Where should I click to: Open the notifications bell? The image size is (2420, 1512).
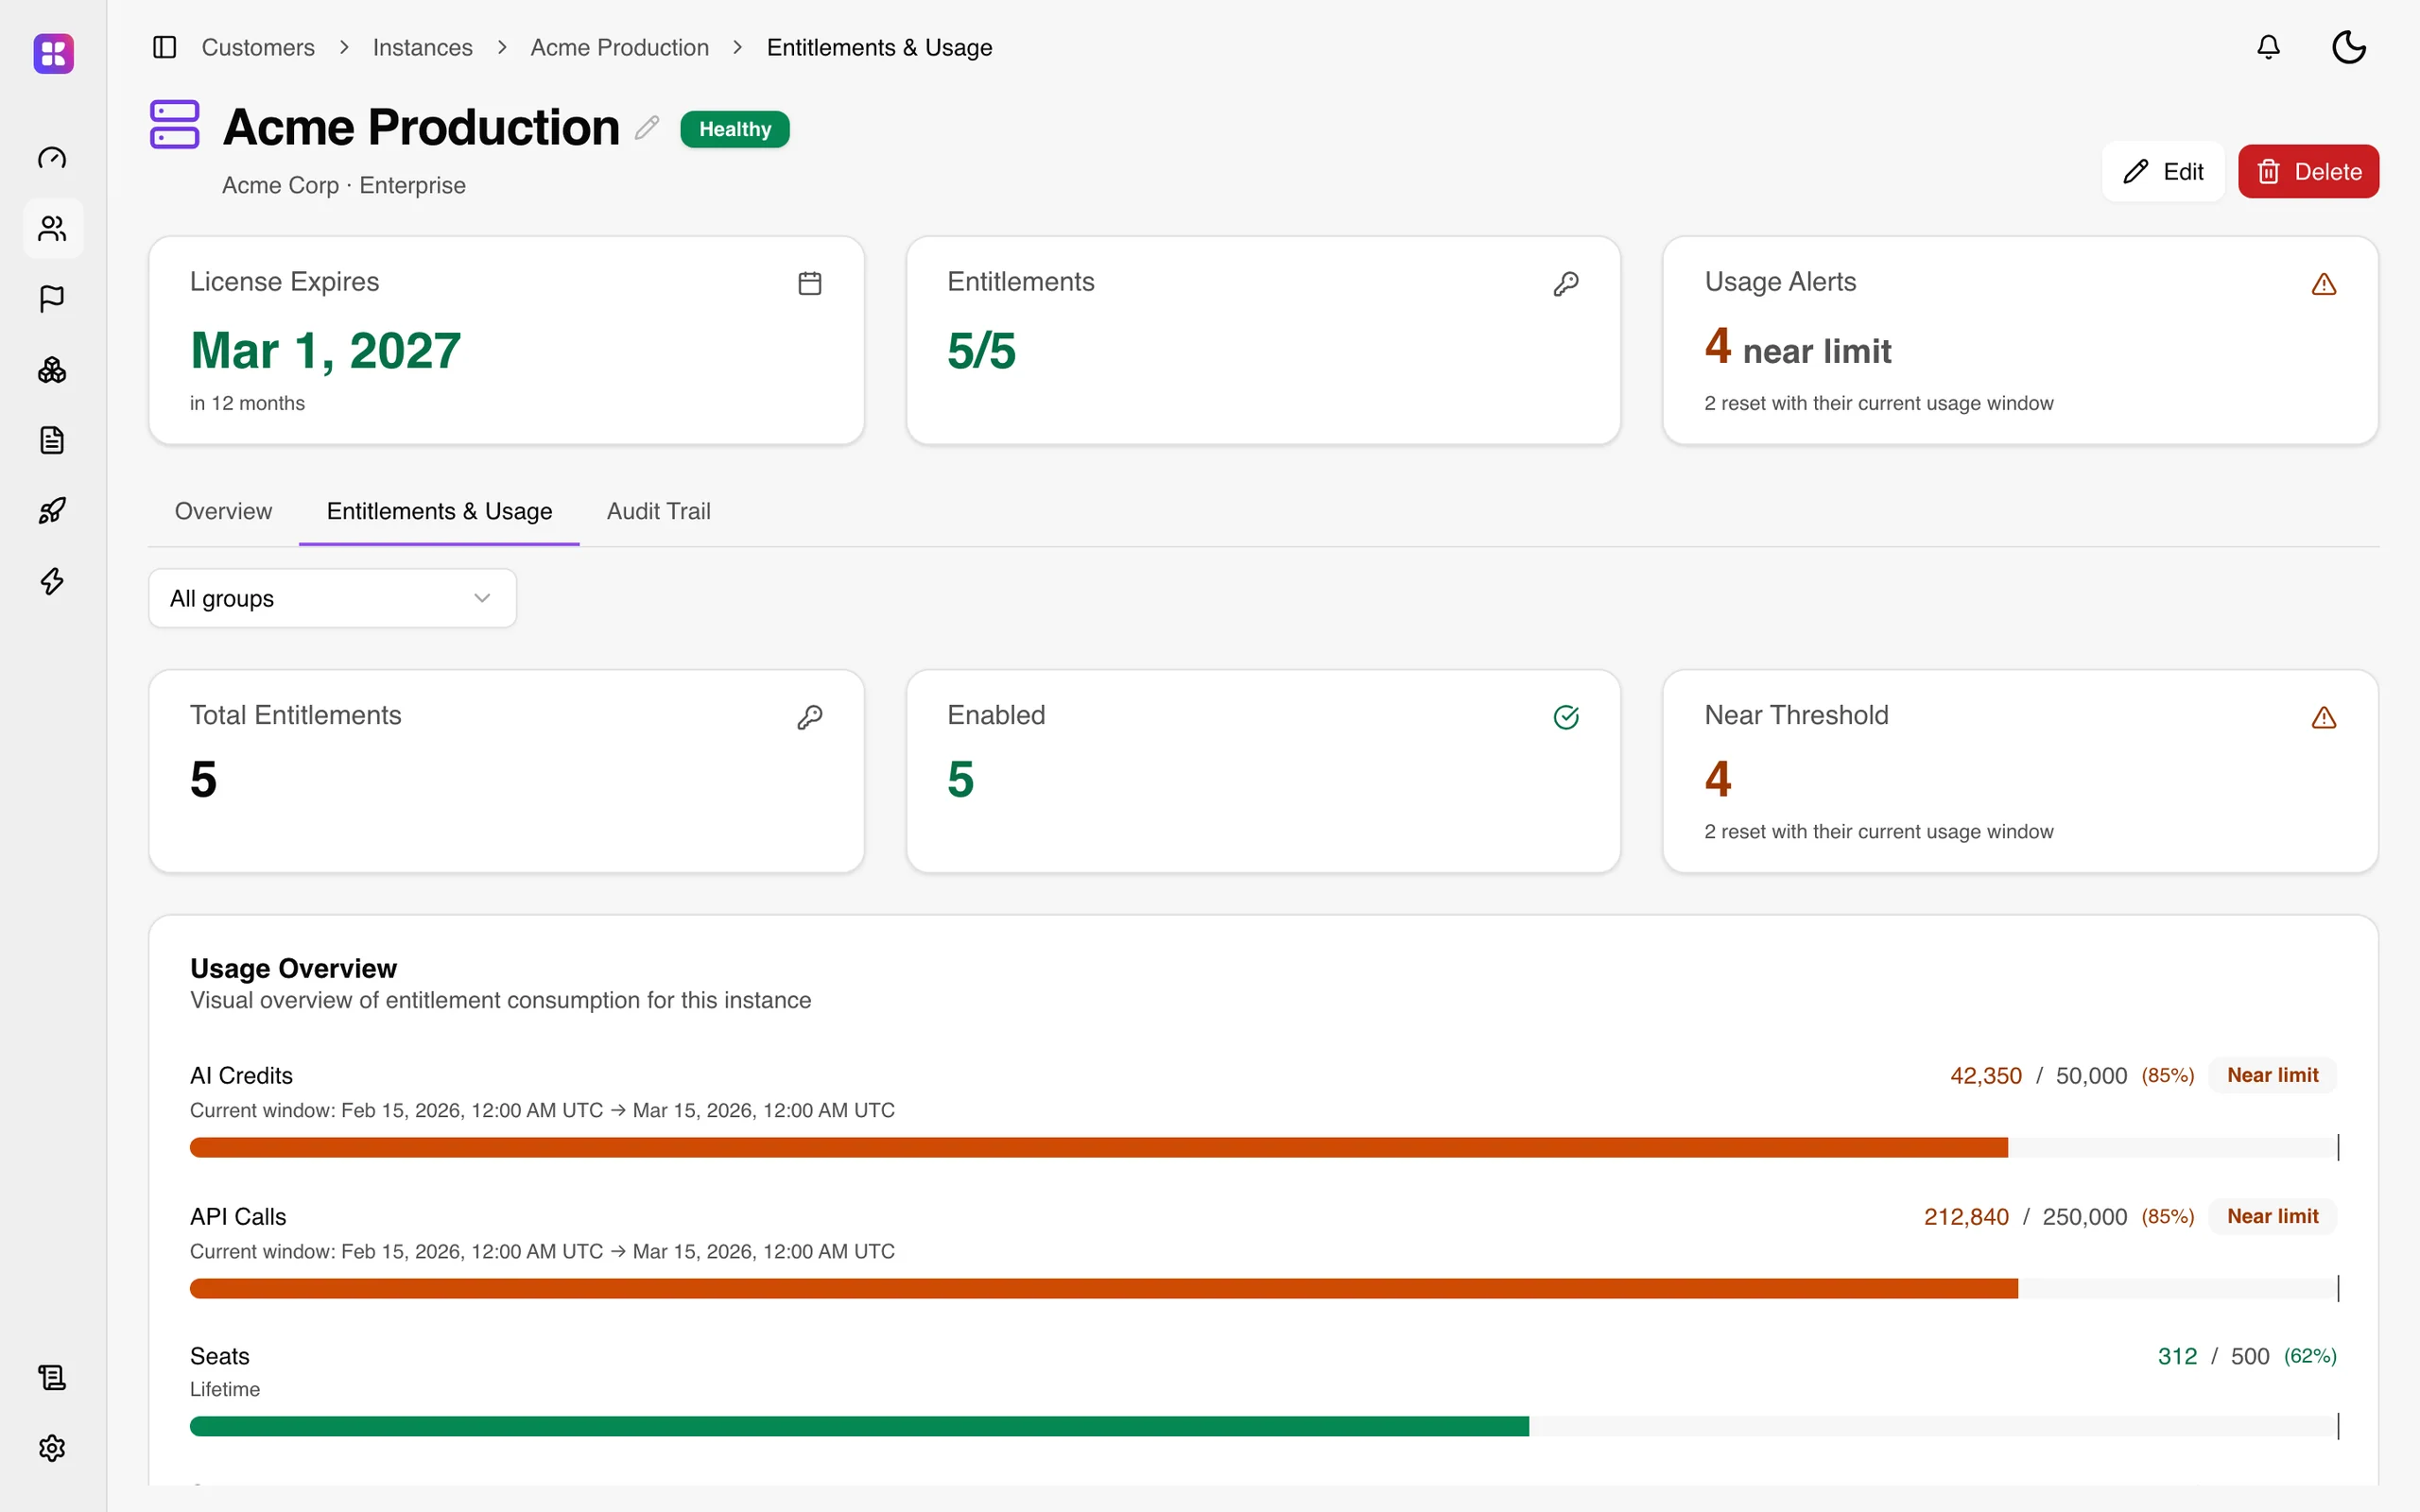pyautogui.click(x=2268, y=47)
